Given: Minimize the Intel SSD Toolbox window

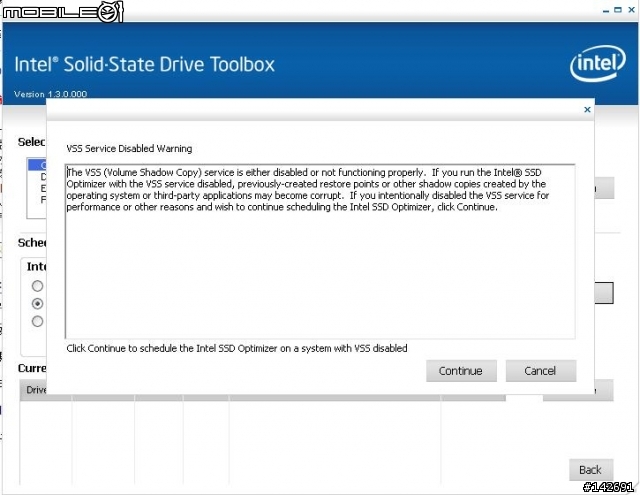Looking at the screenshot, I should (x=606, y=11).
